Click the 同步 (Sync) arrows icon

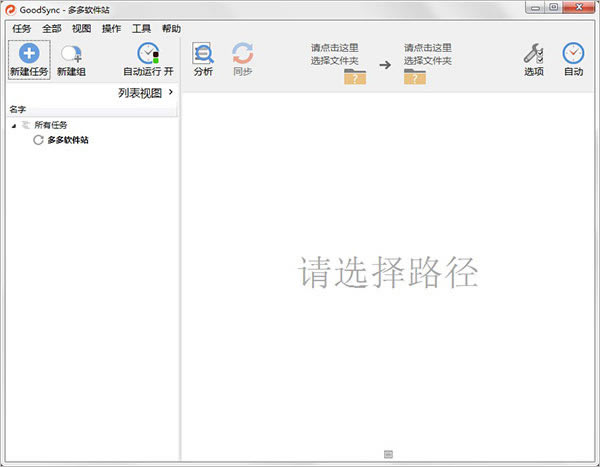(243, 53)
